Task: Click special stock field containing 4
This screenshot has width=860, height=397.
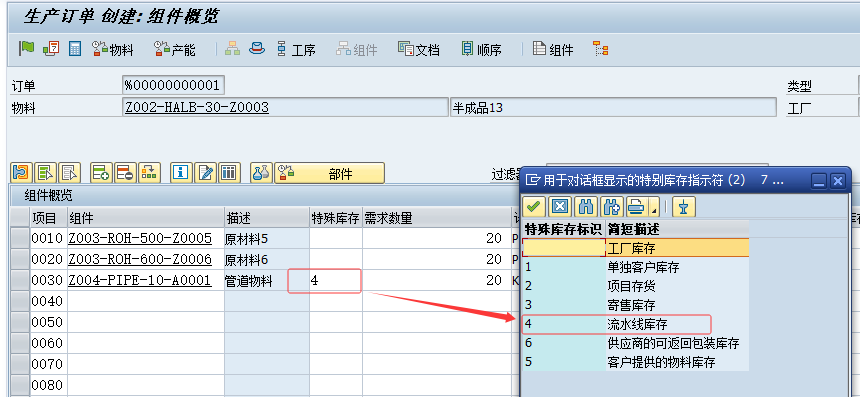Action: tap(335, 280)
